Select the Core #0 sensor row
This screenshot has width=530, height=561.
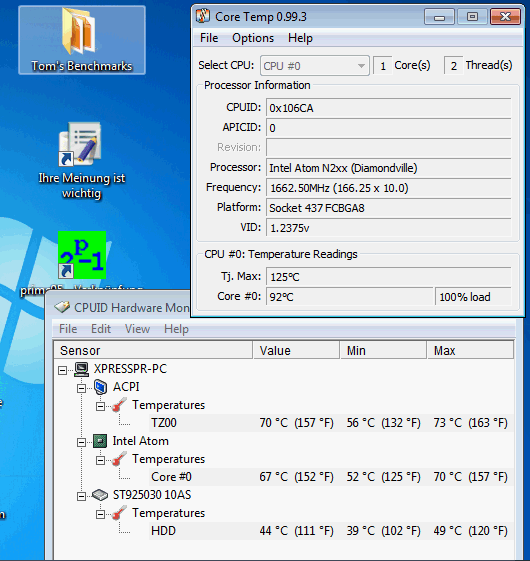tap(331, 477)
